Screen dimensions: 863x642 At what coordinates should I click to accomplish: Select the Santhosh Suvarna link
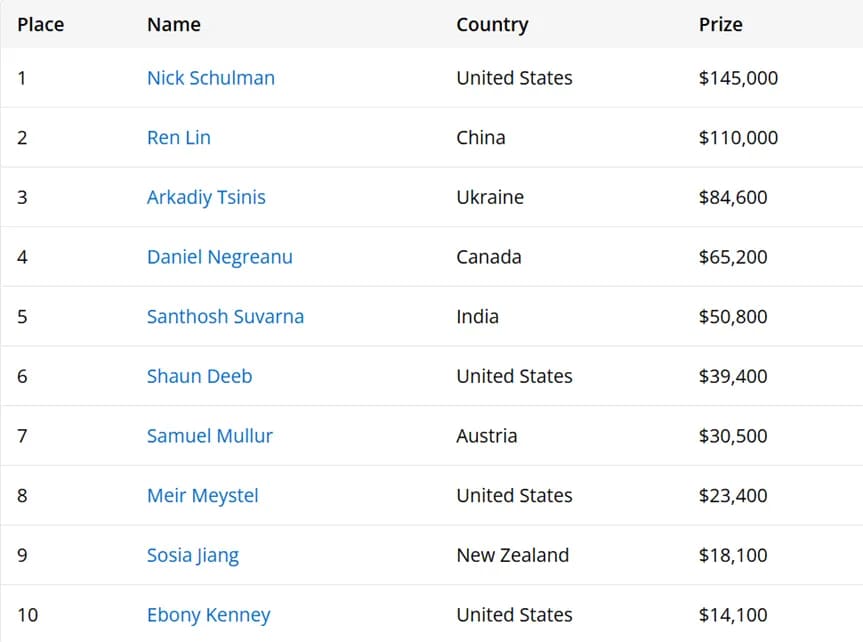pos(225,317)
